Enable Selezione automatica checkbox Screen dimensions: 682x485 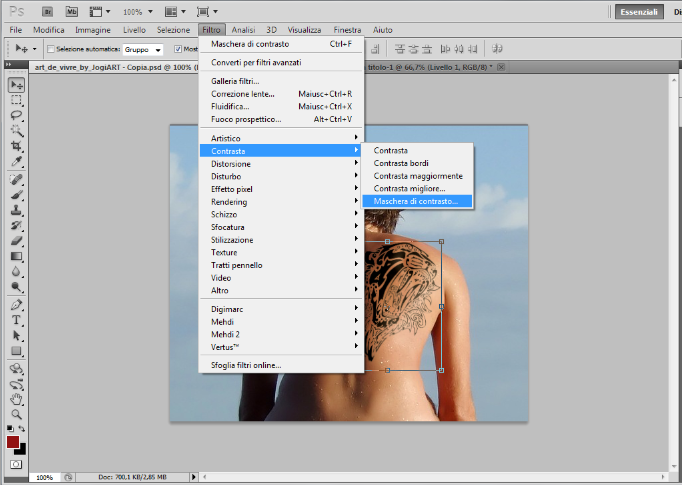tap(50, 49)
